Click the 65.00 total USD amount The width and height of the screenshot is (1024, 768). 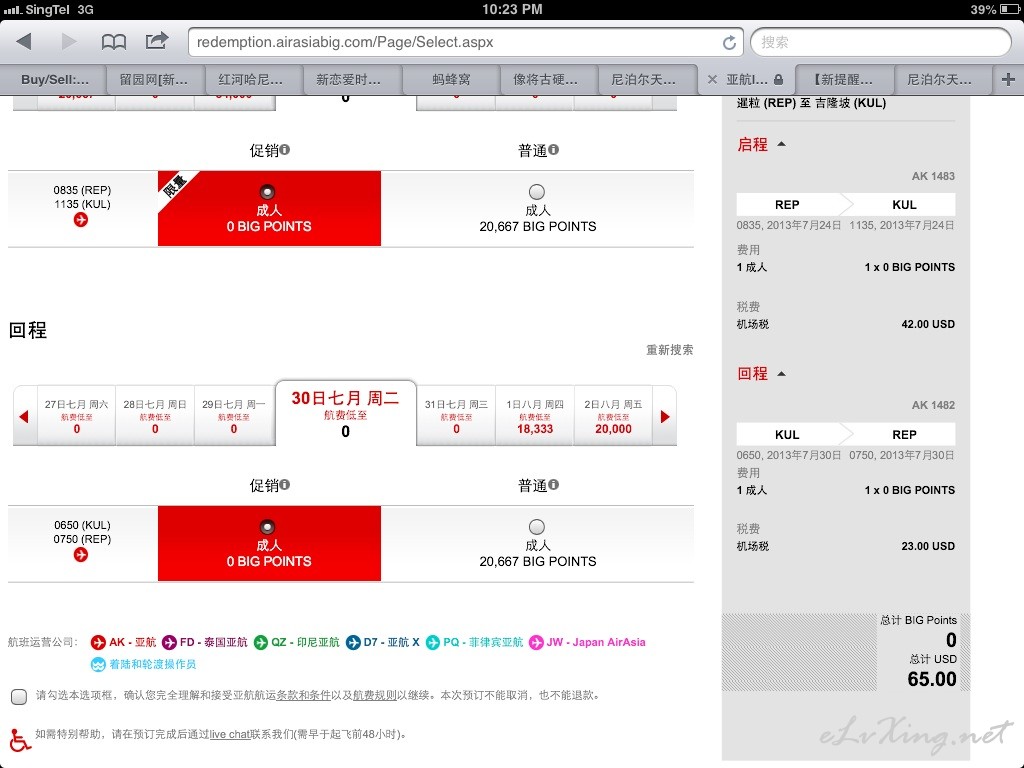pos(932,679)
